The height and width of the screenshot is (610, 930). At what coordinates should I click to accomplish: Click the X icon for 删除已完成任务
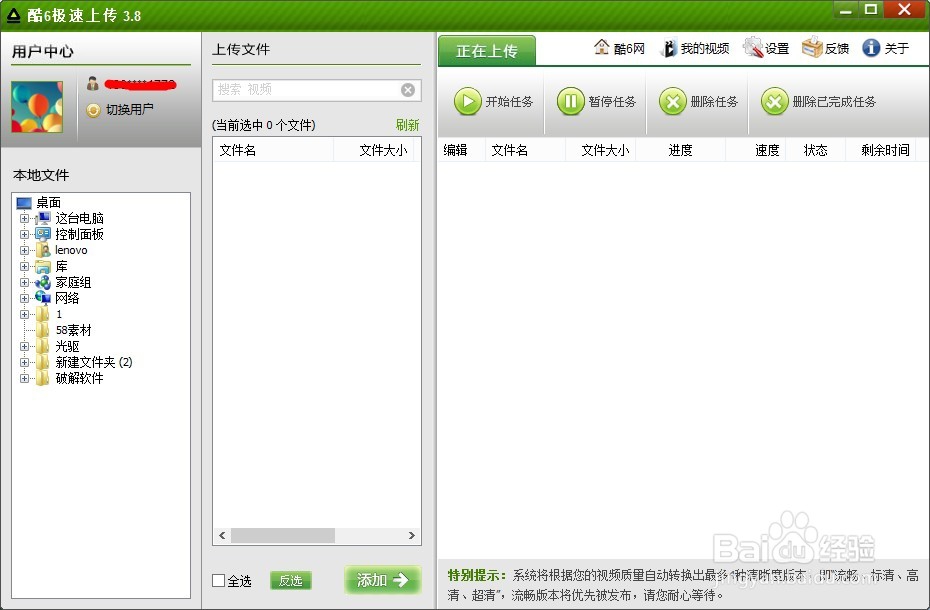[x=775, y=101]
